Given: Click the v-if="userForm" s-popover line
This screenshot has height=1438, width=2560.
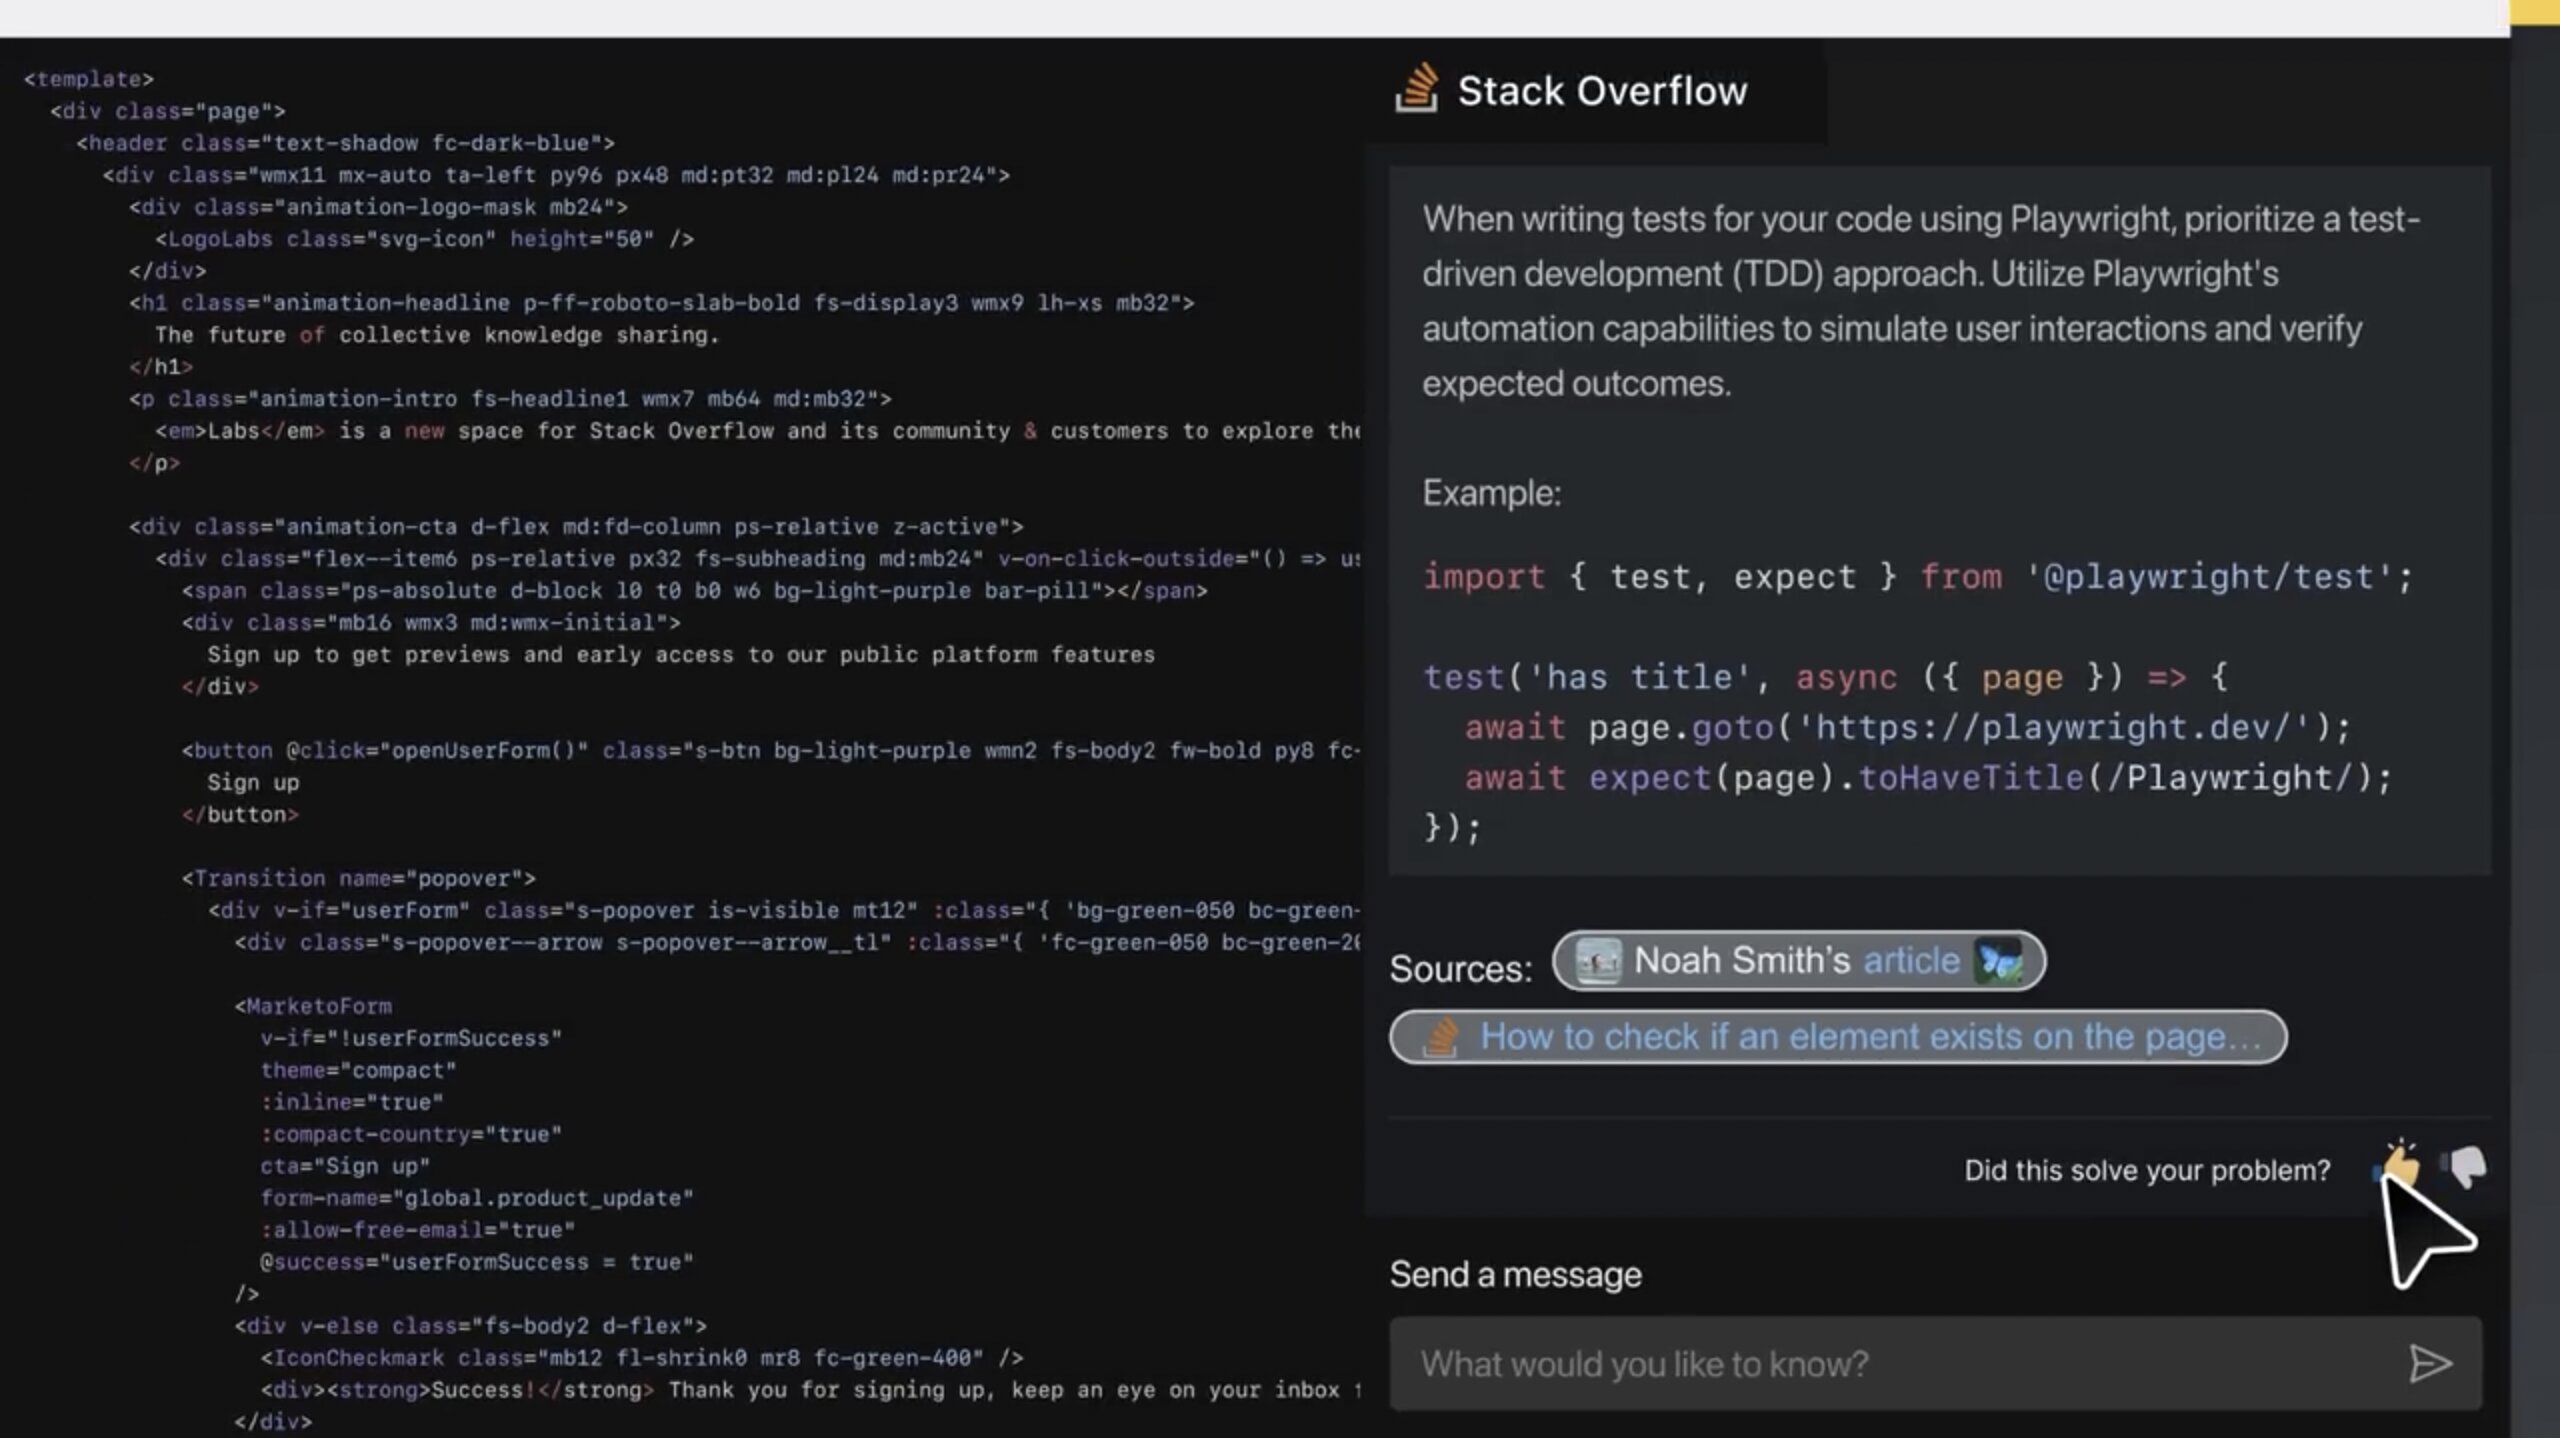Looking at the screenshot, I should pyautogui.click(x=783, y=911).
